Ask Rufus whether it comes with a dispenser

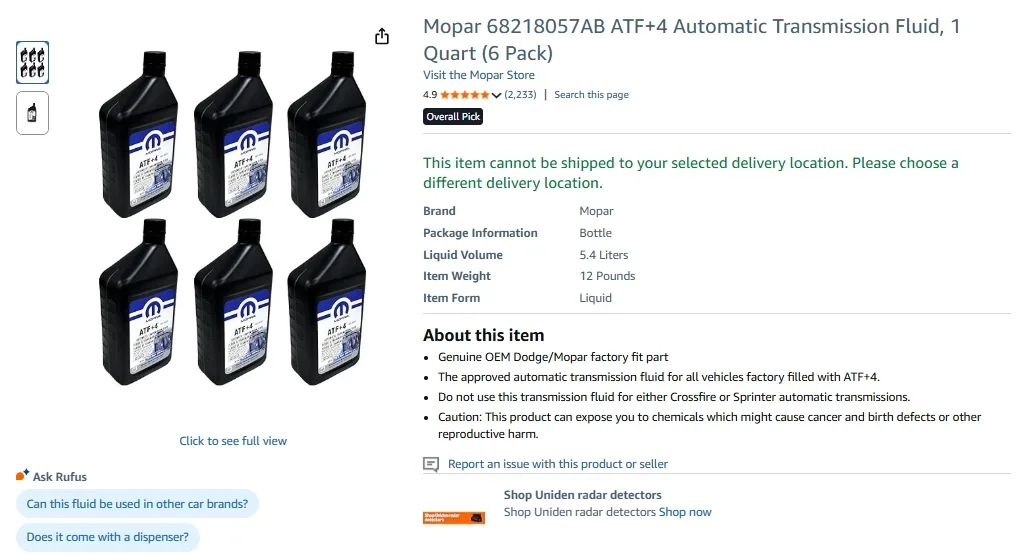(x=108, y=537)
